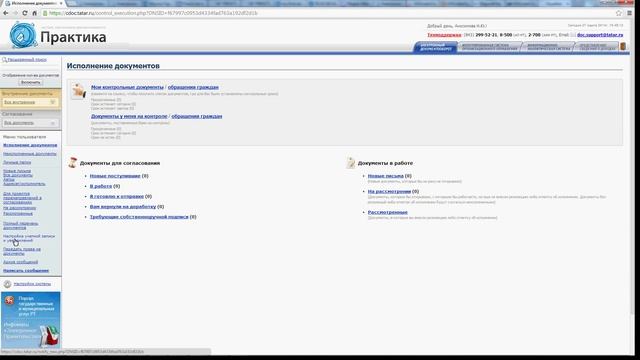The height and width of the screenshot is (360, 640).
Task: Click the browser Forward arrow
Action: click(x=15, y=13)
